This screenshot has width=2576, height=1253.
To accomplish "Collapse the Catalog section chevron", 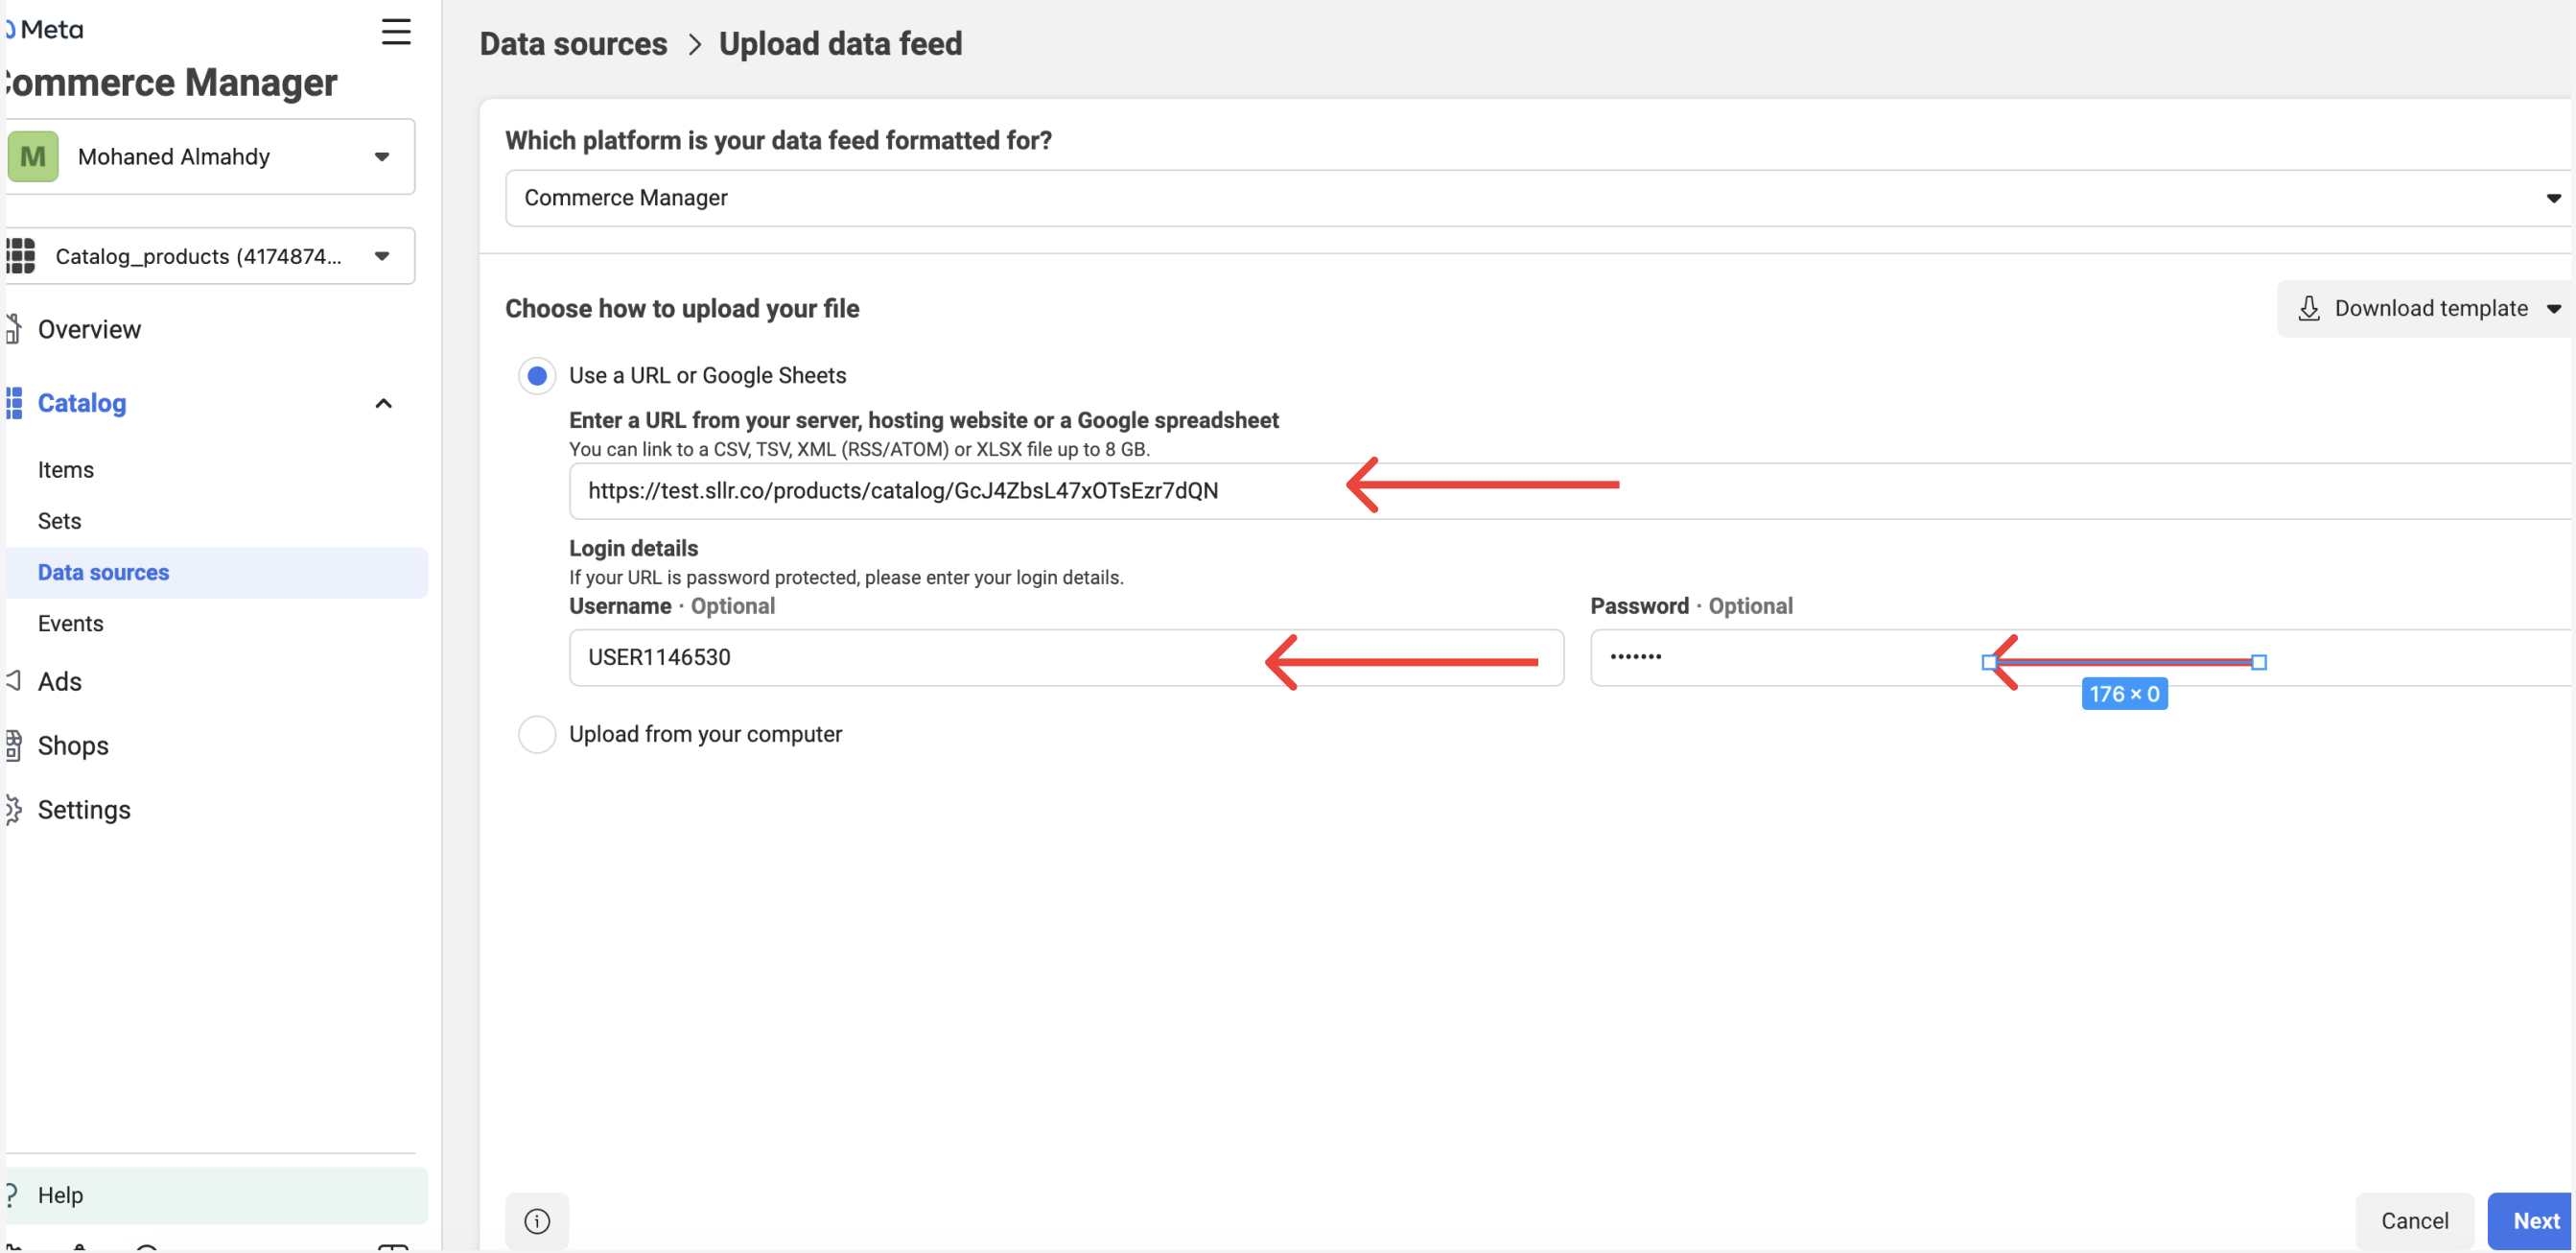I will [383, 403].
